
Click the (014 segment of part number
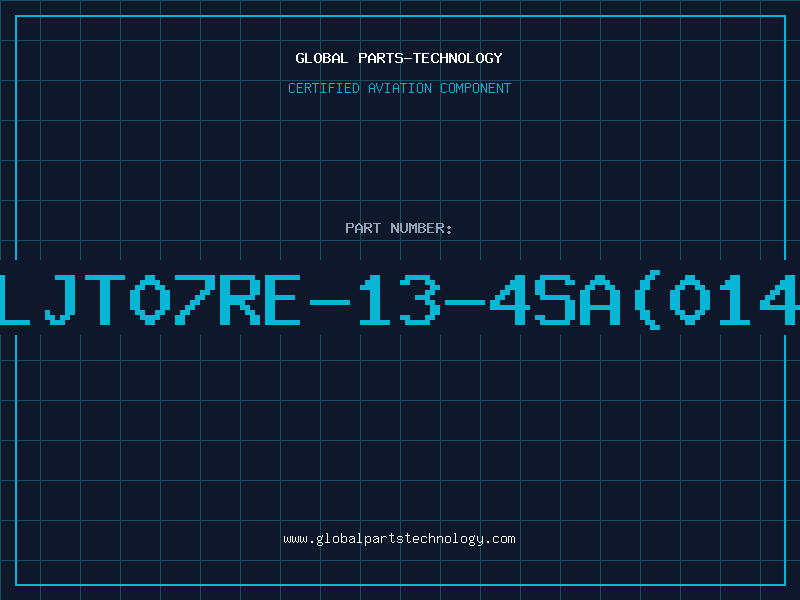[717, 299]
